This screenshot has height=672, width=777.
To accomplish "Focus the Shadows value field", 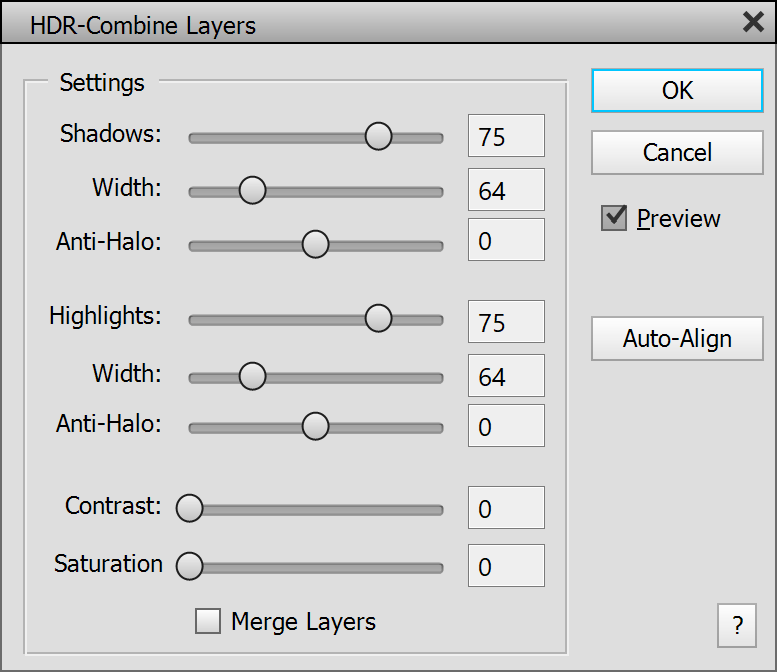I will pos(506,136).
